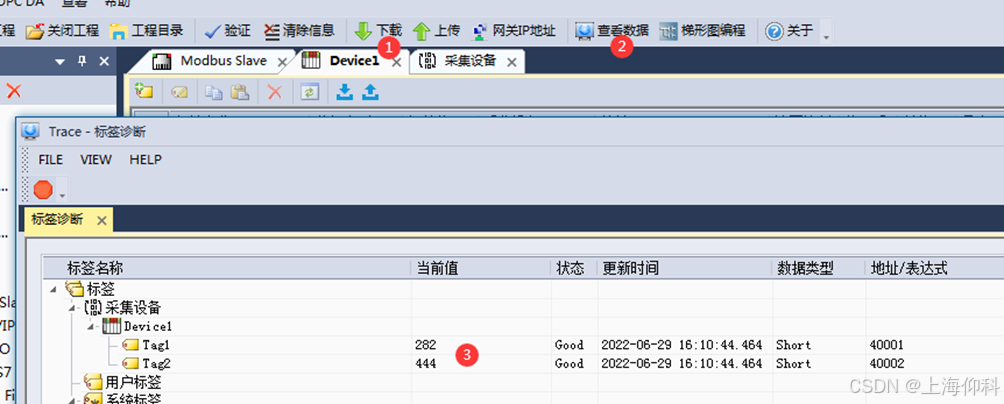
Task: Click the Good status in the Tag1 row
Action: pyautogui.click(x=569, y=345)
